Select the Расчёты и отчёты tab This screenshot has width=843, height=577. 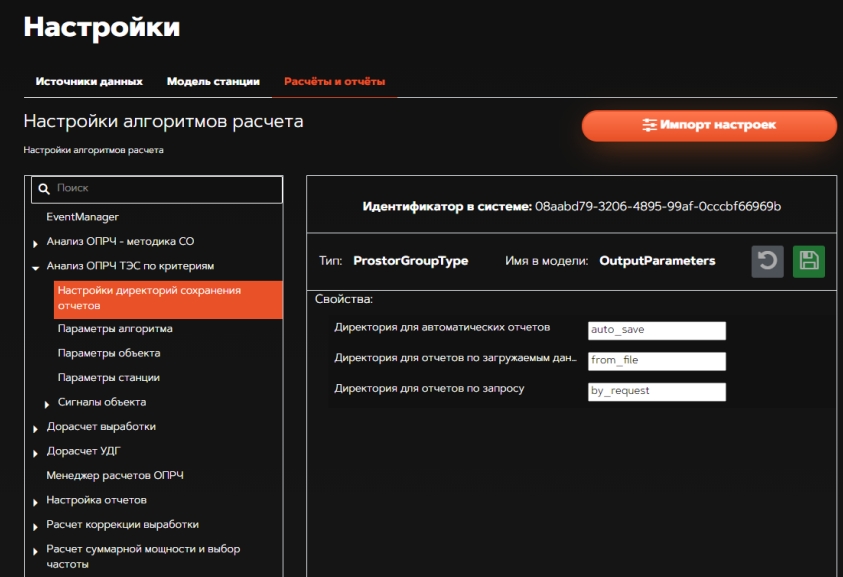[335, 82]
